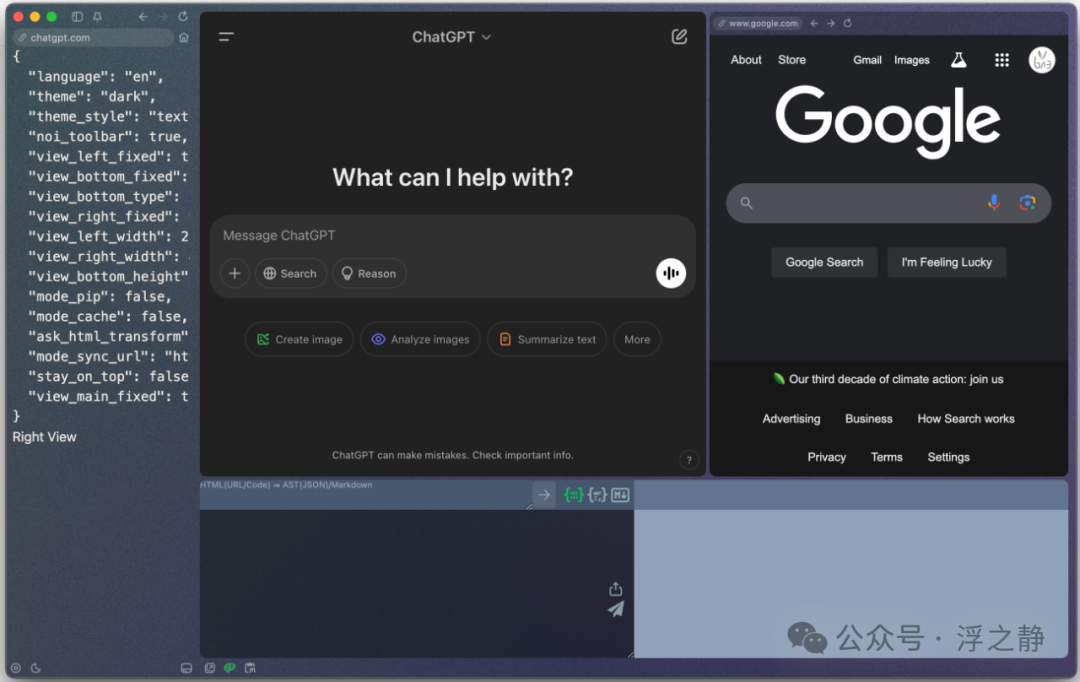Click the green palette icon in the bottom toolbar
This screenshot has width=1080, height=682.
point(230,668)
